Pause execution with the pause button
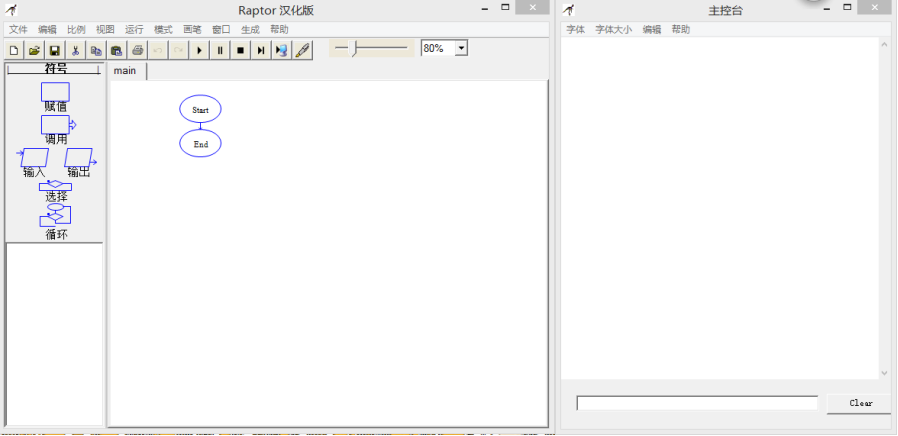 point(220,50)
